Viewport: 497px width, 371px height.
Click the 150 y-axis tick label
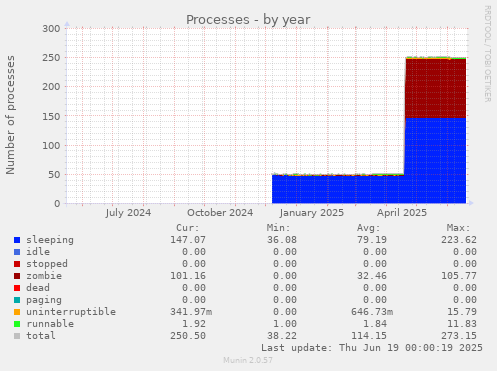pyautogui.click(x=51, y=116)
